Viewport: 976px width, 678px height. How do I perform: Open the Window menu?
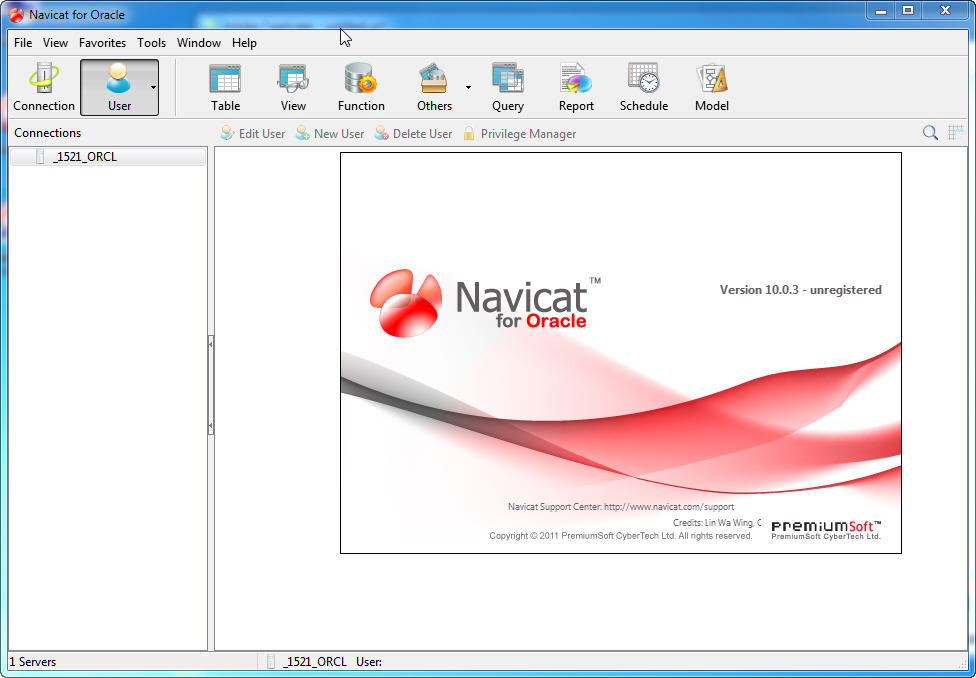coord(199,43)
